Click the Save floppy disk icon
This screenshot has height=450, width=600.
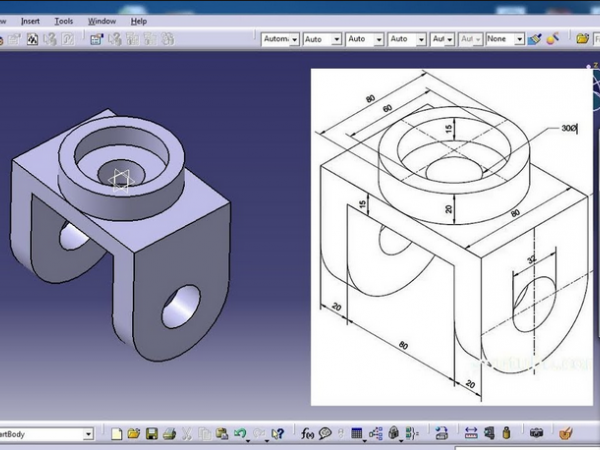152,434
